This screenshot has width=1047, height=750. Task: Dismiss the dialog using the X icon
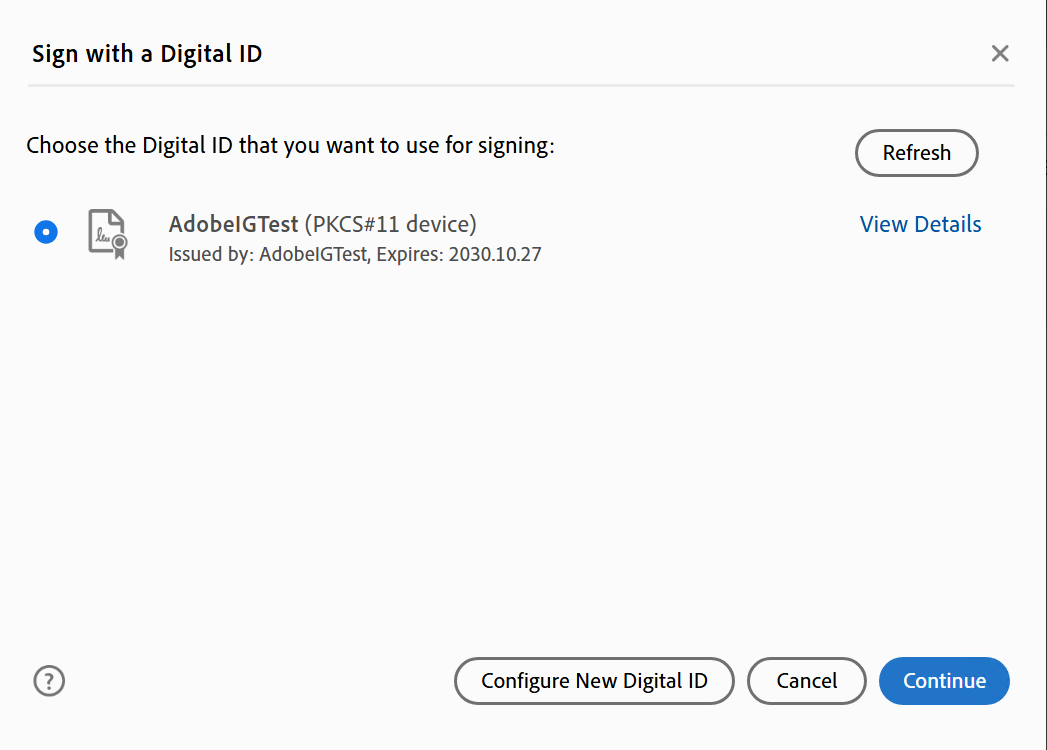tap(1000, 53)
